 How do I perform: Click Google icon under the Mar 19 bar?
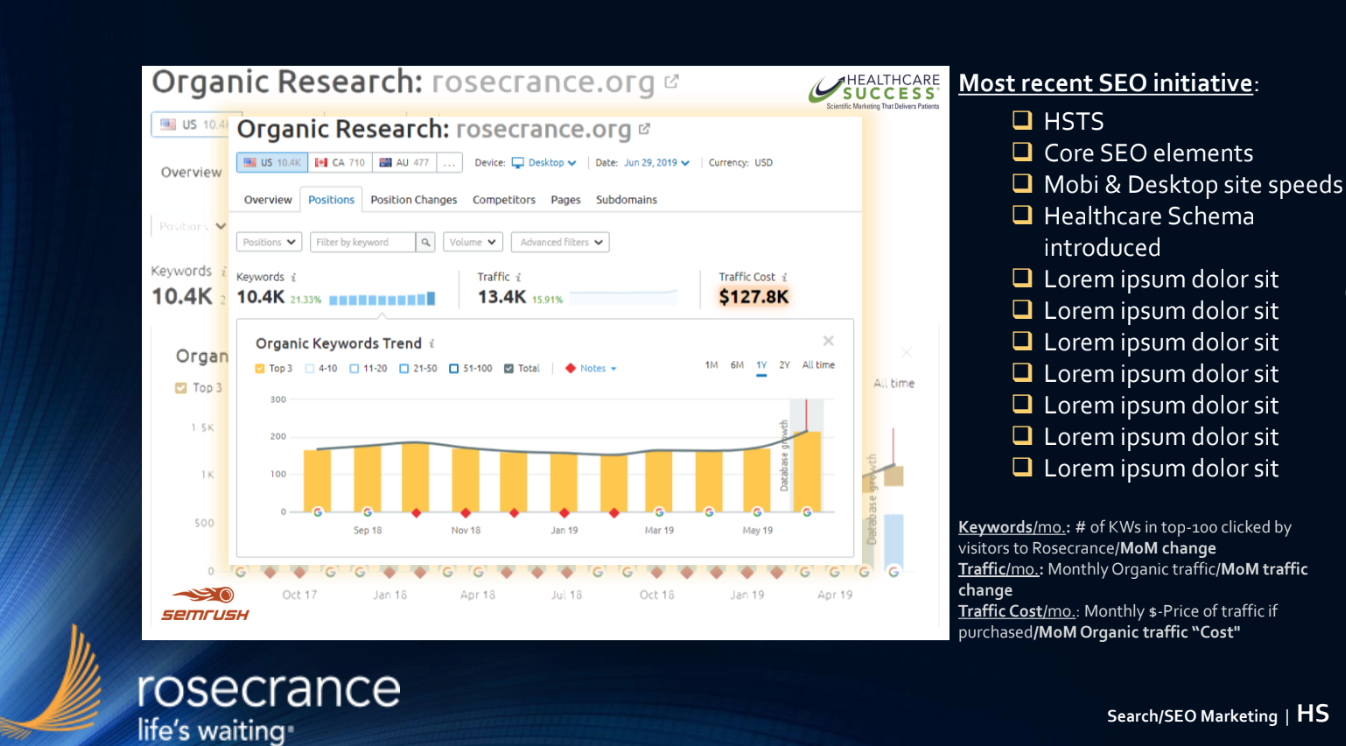(660, 512)
